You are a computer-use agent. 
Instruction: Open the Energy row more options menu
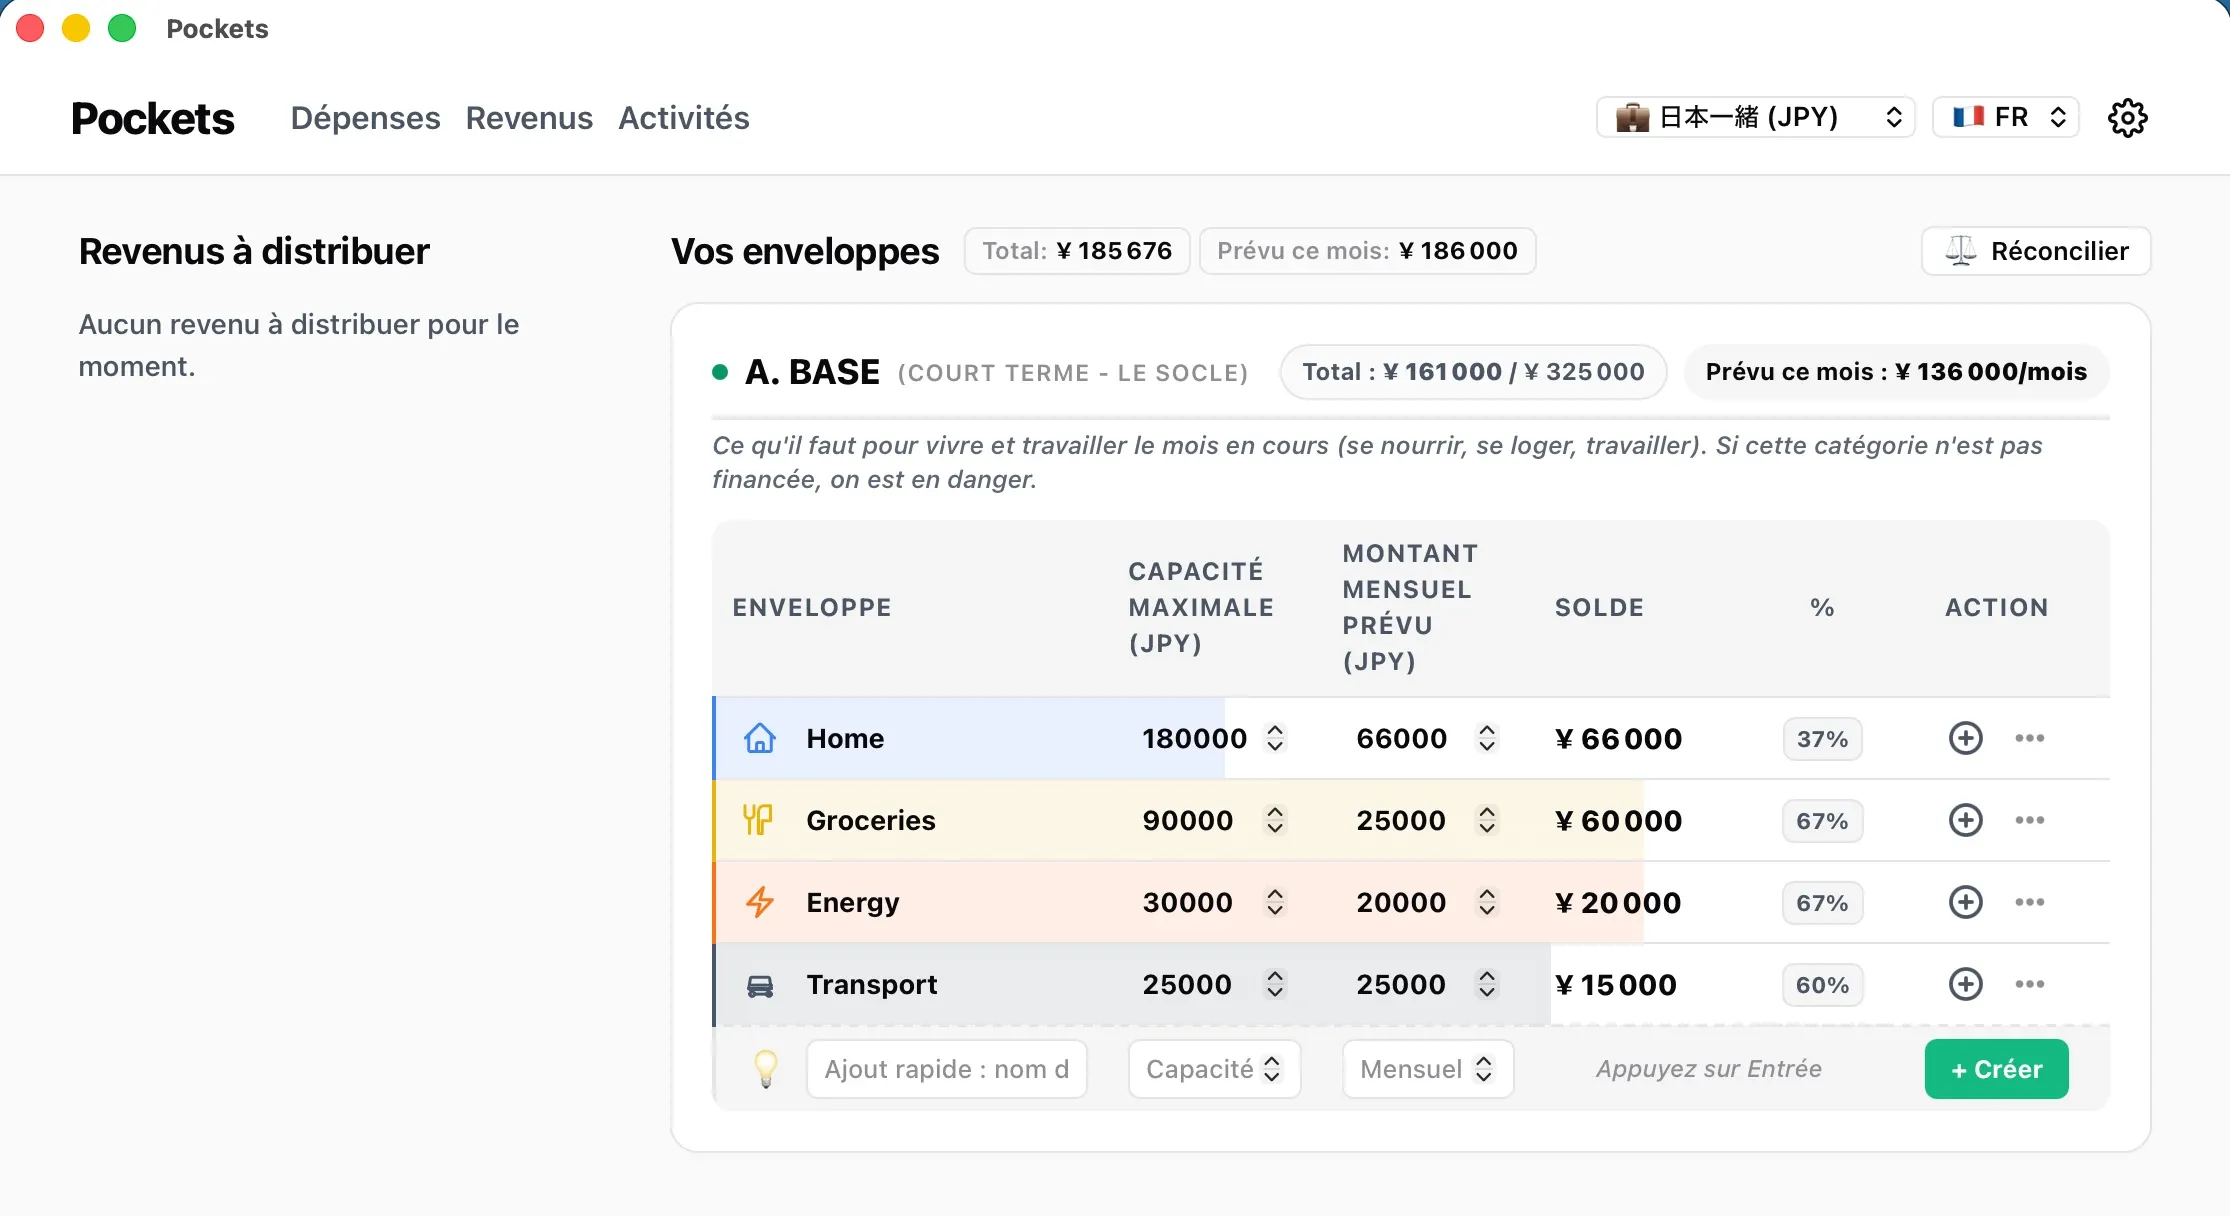tap(2030, 902)
